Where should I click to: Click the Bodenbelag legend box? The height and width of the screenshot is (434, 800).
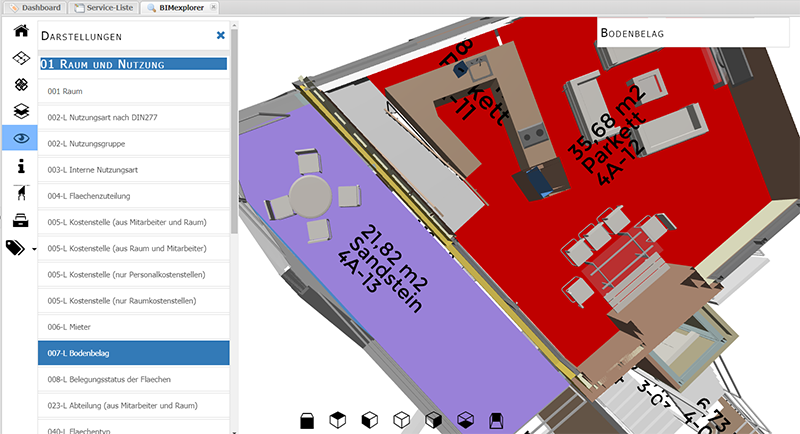[693, 33]
